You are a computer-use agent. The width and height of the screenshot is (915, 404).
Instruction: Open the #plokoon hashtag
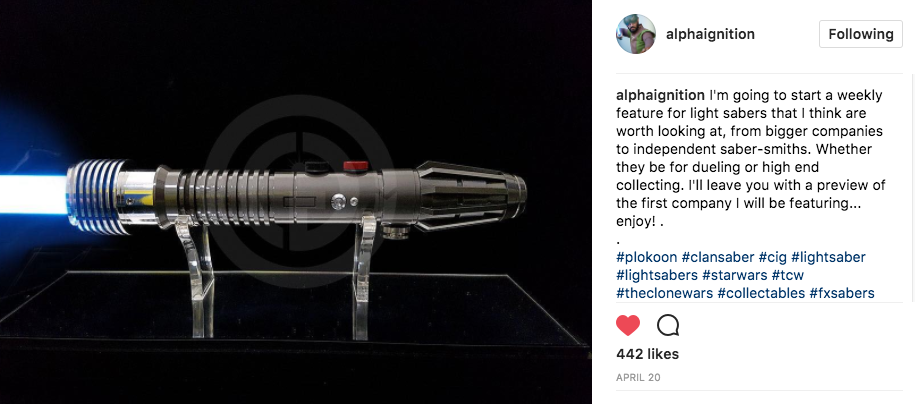tap(647, 257)
